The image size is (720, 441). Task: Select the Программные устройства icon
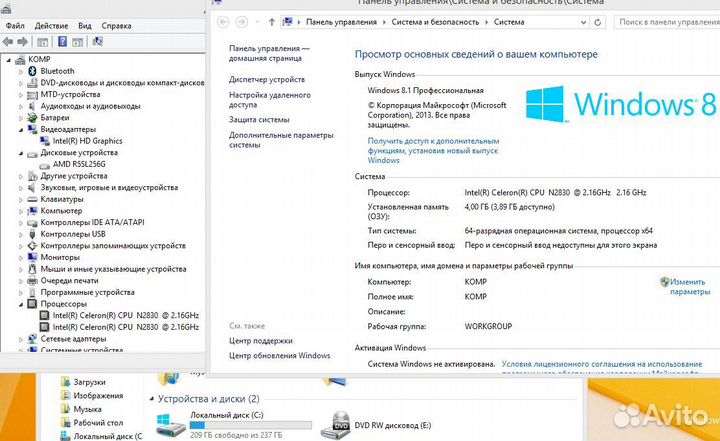32,293
